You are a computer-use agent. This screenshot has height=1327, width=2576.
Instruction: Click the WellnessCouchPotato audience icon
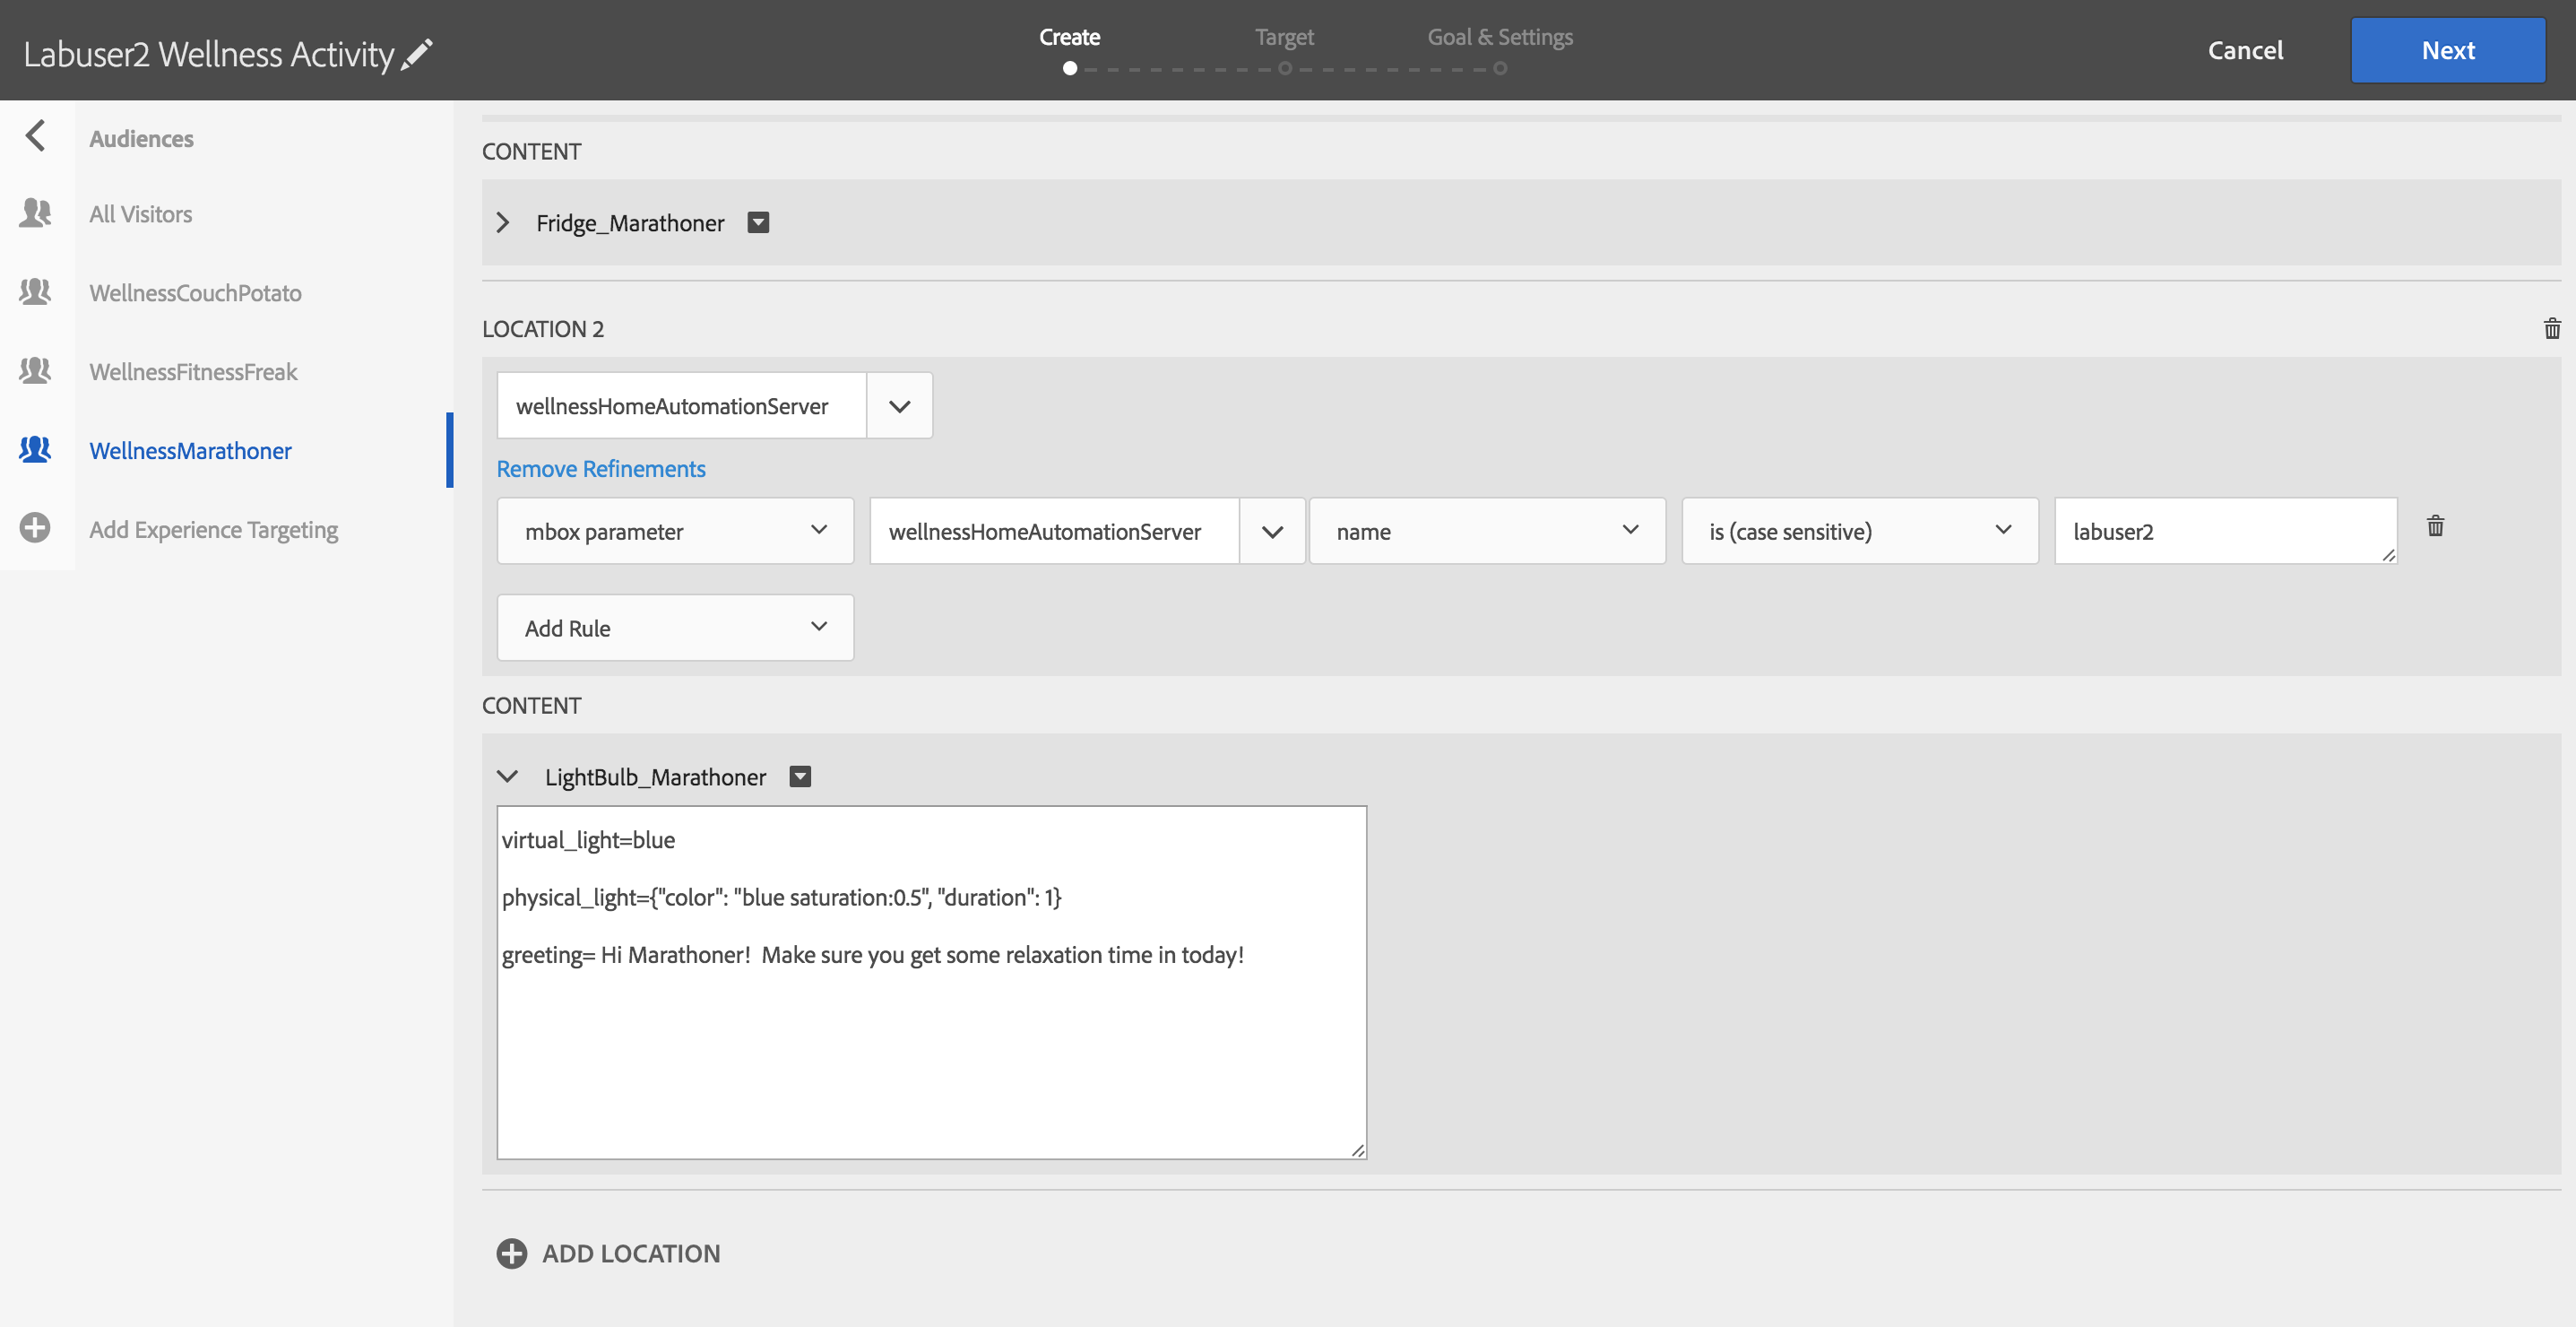pyautogui.click(x=35, y=292)
